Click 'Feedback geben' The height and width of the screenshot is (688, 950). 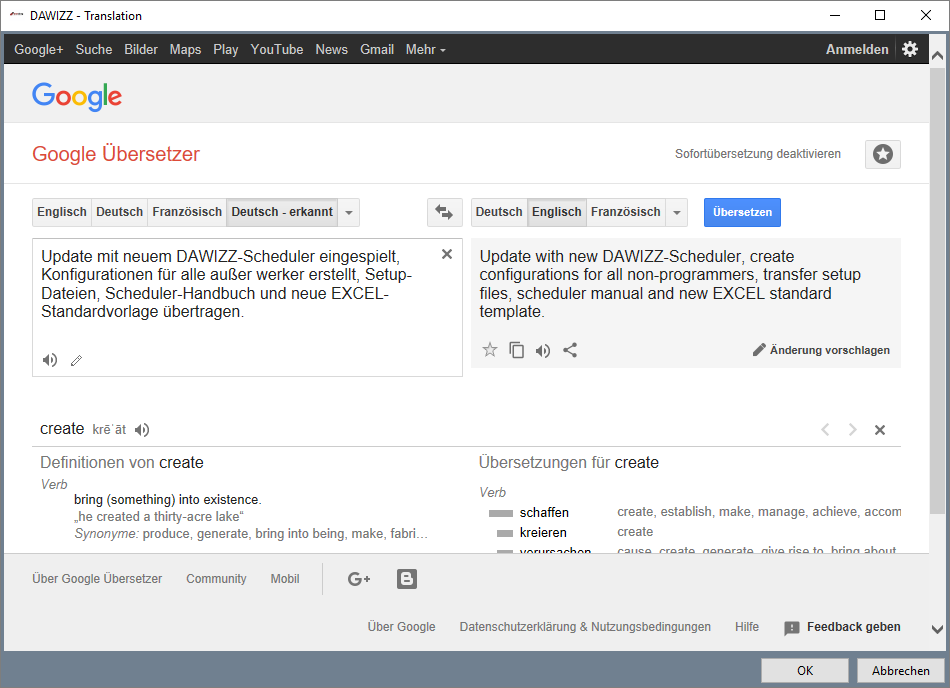click(854, 627)
